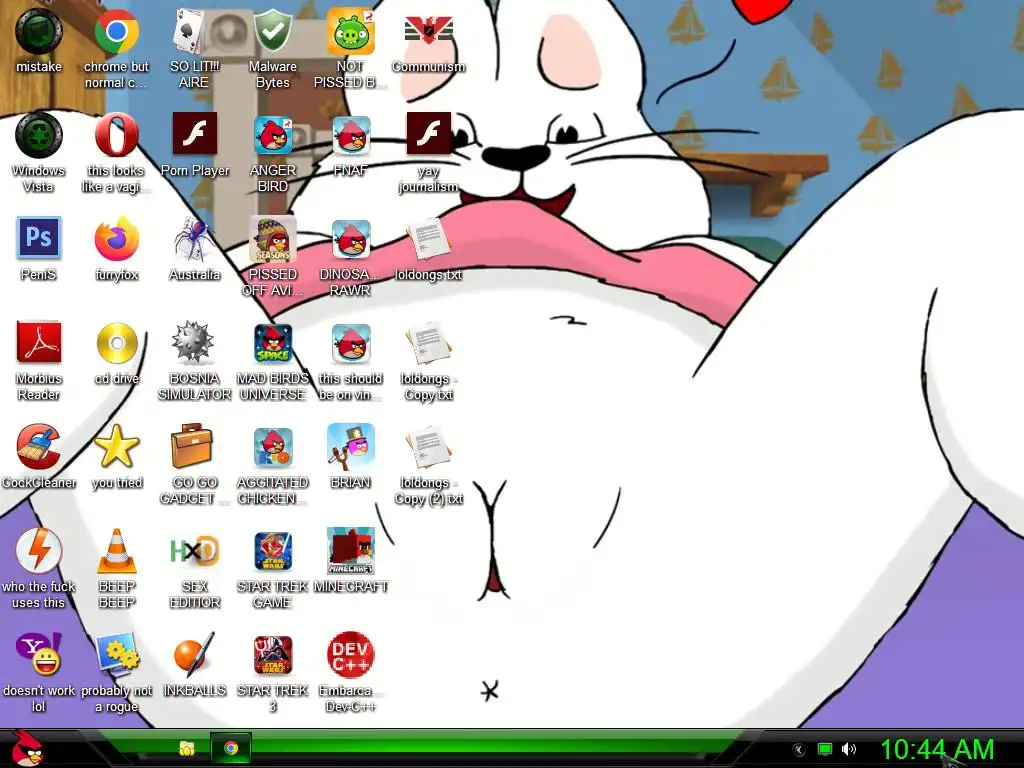Select the 'loldongs - Copy.txt' file

pos(428,343)
